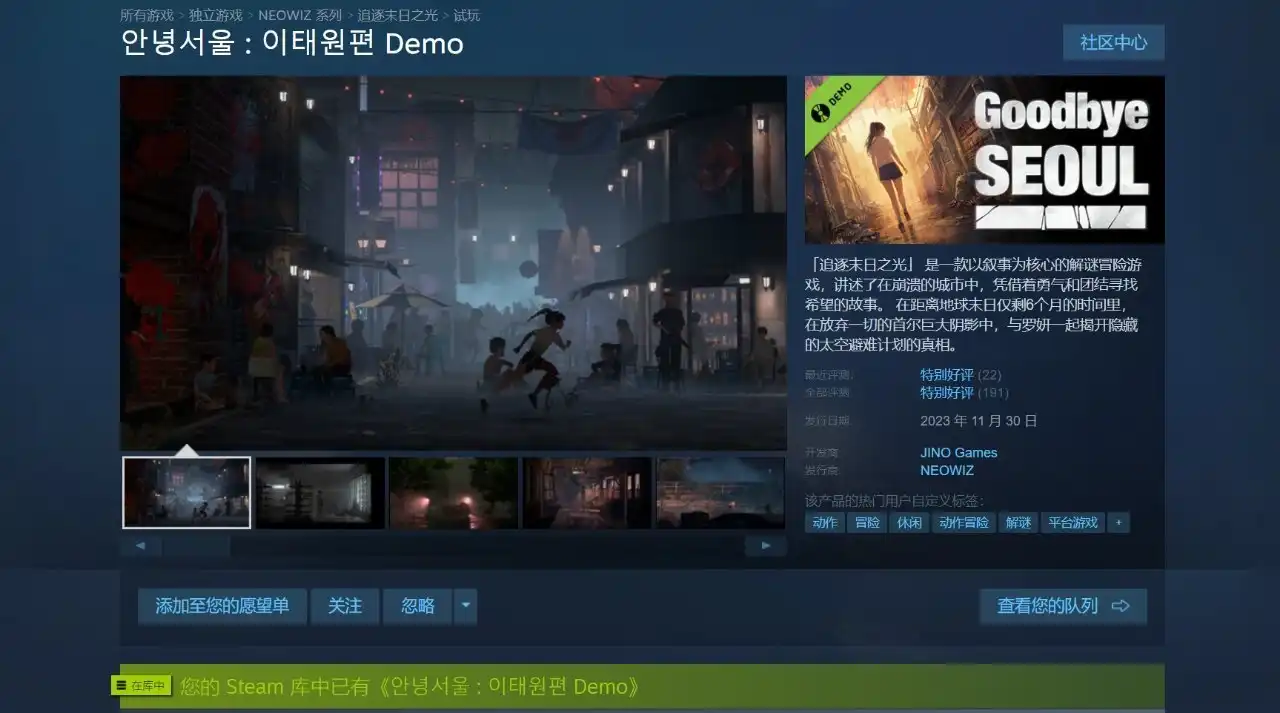The image size is (1280, 713).
Task: Select the second thumbnail of the dark interior
Action: coord(320,492)
